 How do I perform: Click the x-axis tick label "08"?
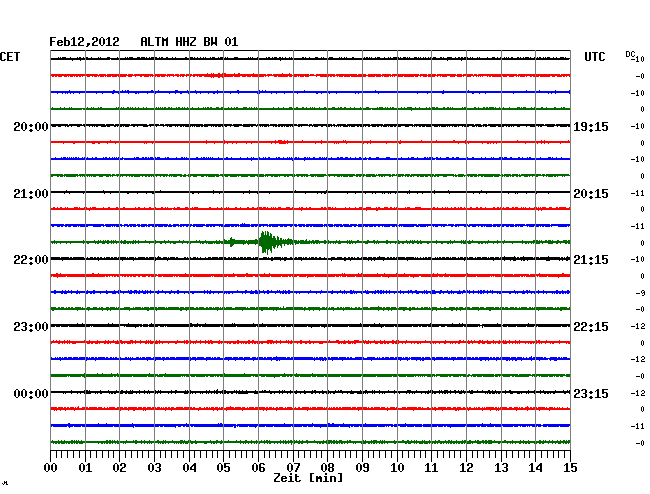point(327,468)
